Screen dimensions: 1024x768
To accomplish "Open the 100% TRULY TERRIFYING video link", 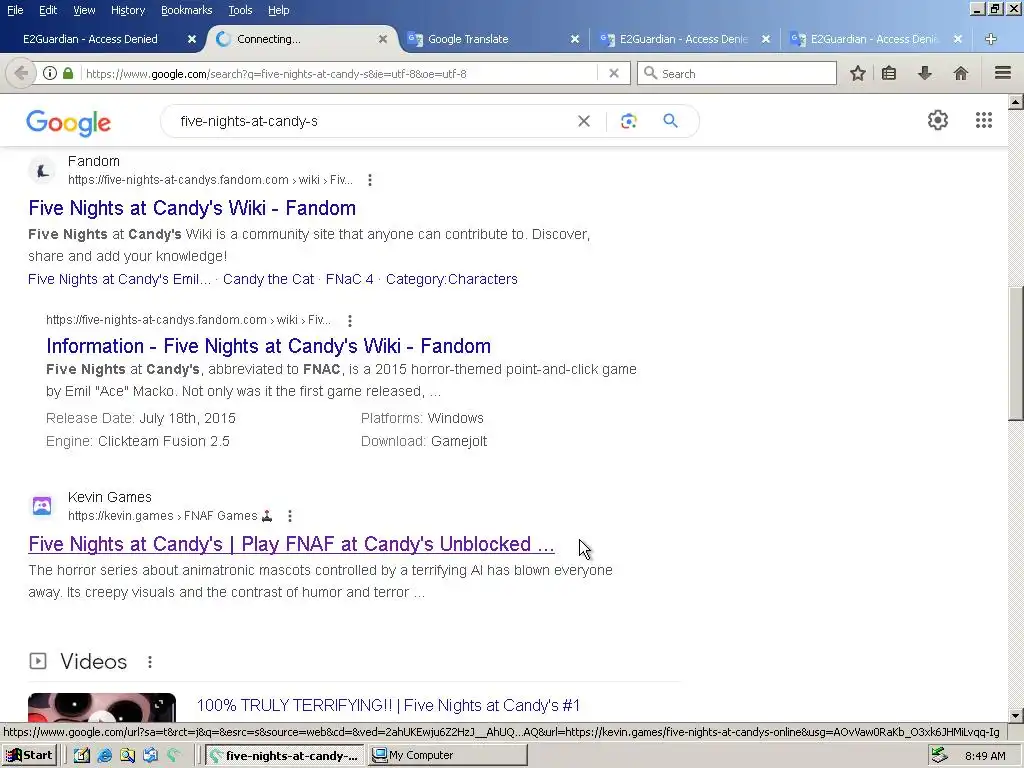I will 388,705.
